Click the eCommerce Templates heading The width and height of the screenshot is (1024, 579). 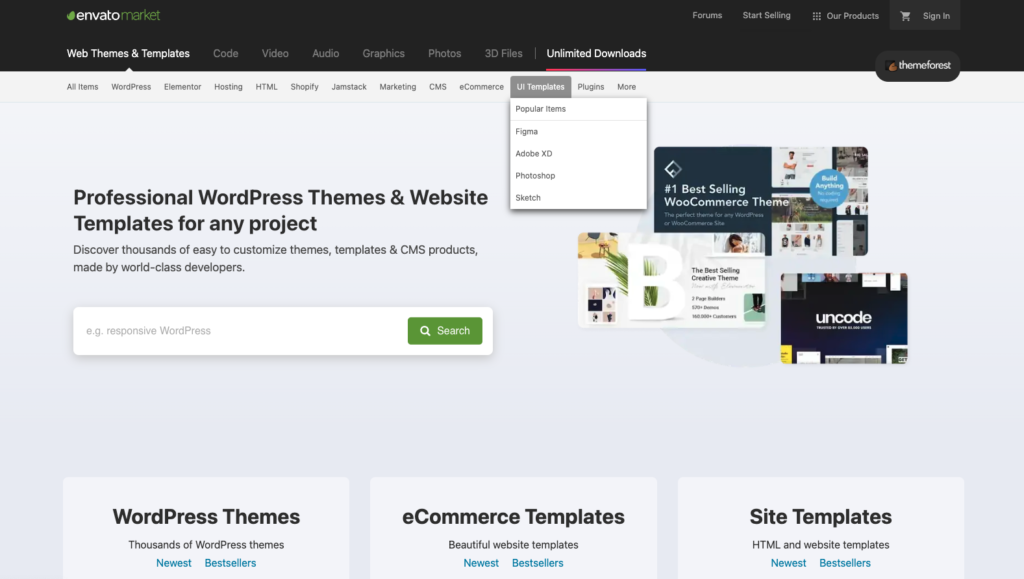[513, 516]
